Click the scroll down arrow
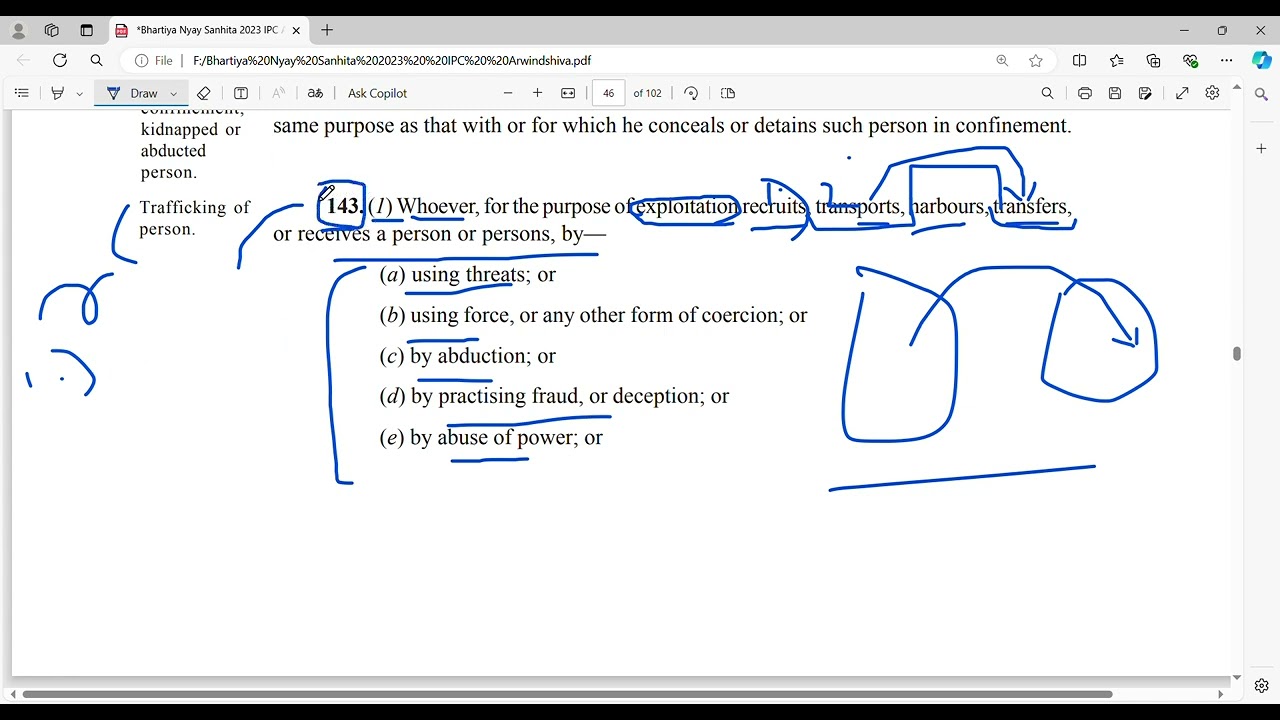This screenshot has height=720, width=1280. 1237,678
